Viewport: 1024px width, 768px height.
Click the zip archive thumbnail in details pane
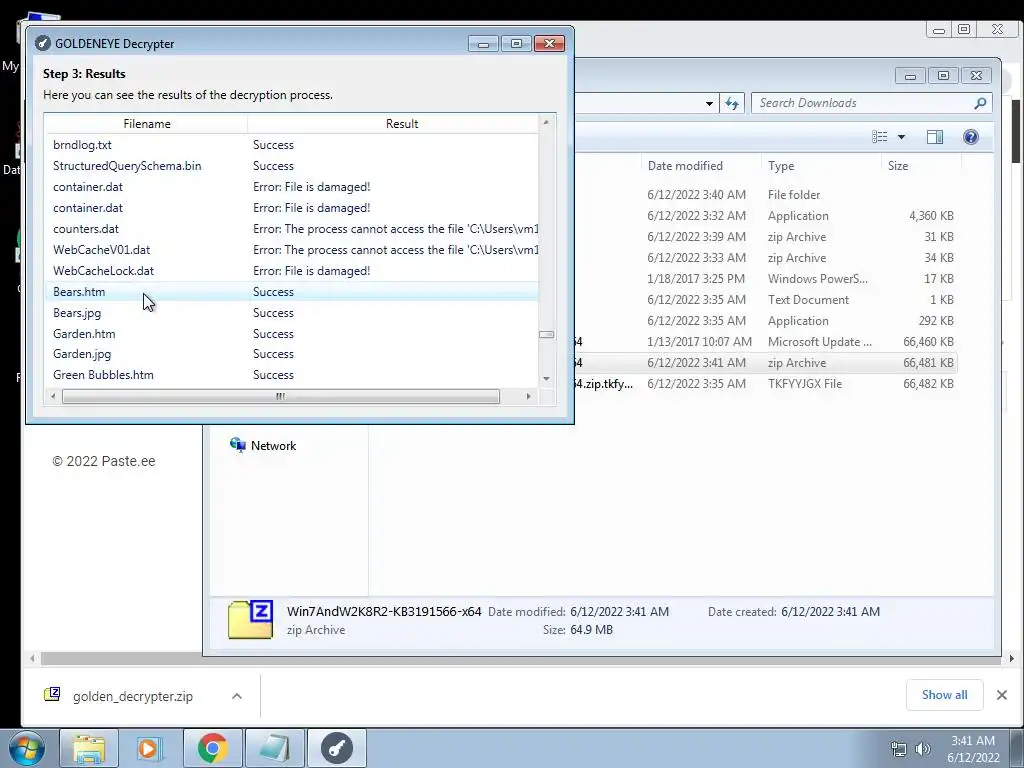tap(250, 620)
